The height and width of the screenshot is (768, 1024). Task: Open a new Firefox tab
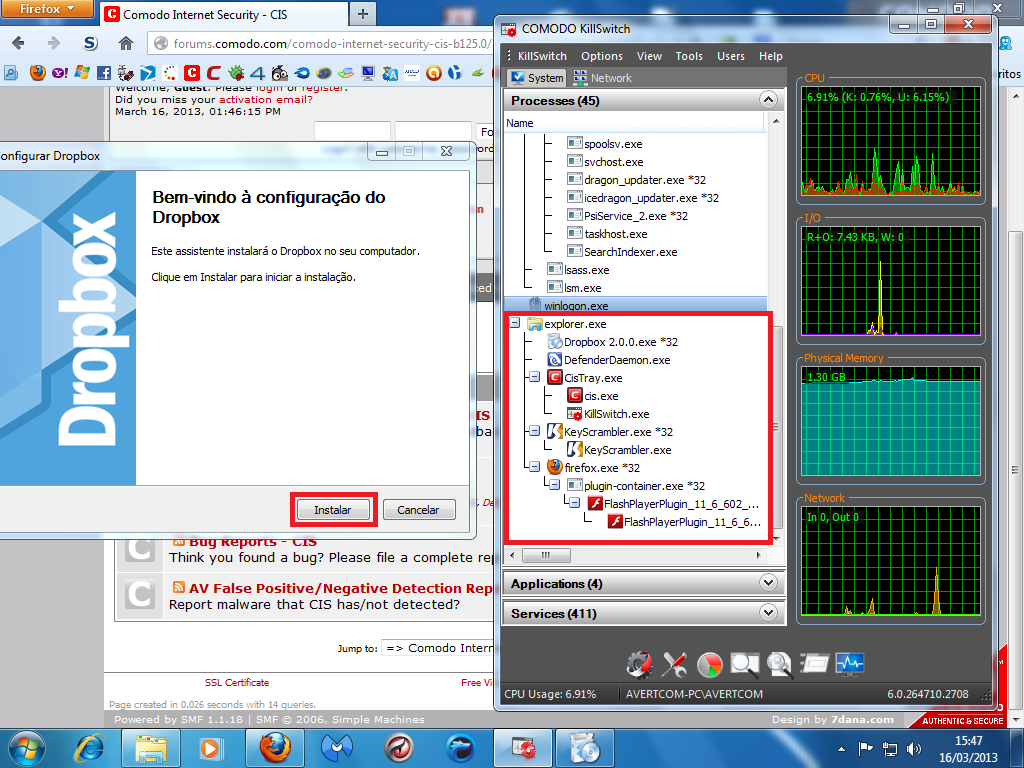(363, 14)
